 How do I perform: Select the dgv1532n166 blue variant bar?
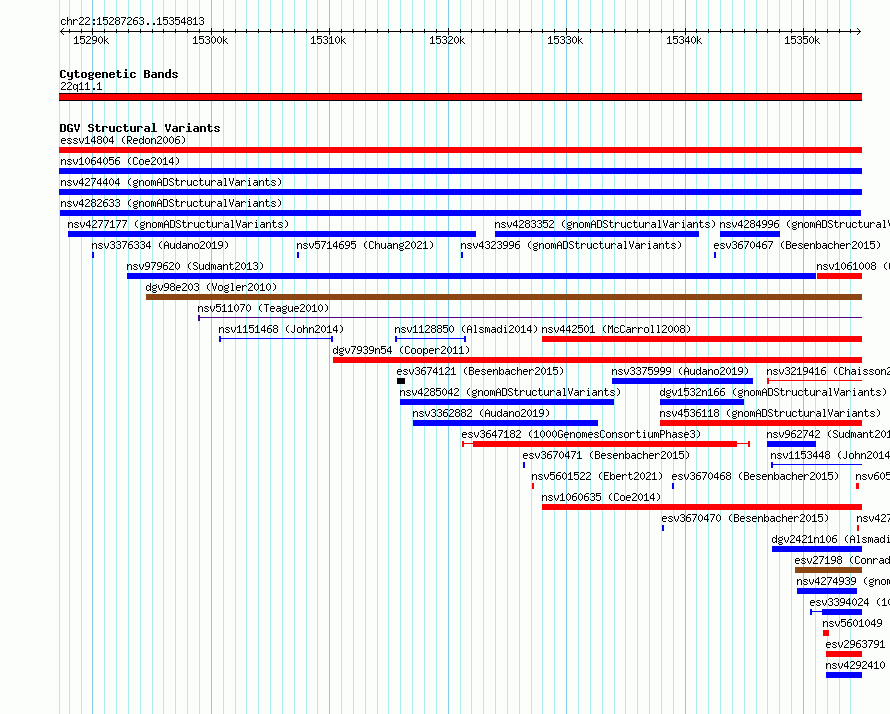coord(702,402)
